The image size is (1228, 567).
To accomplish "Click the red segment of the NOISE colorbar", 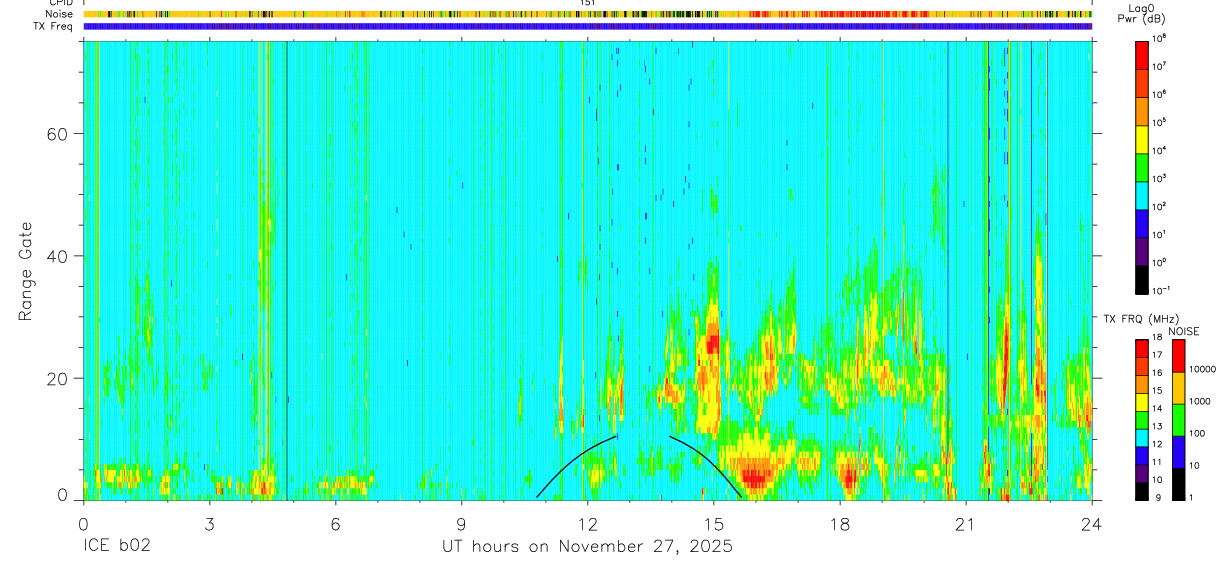I will [x=1178, y=356].
